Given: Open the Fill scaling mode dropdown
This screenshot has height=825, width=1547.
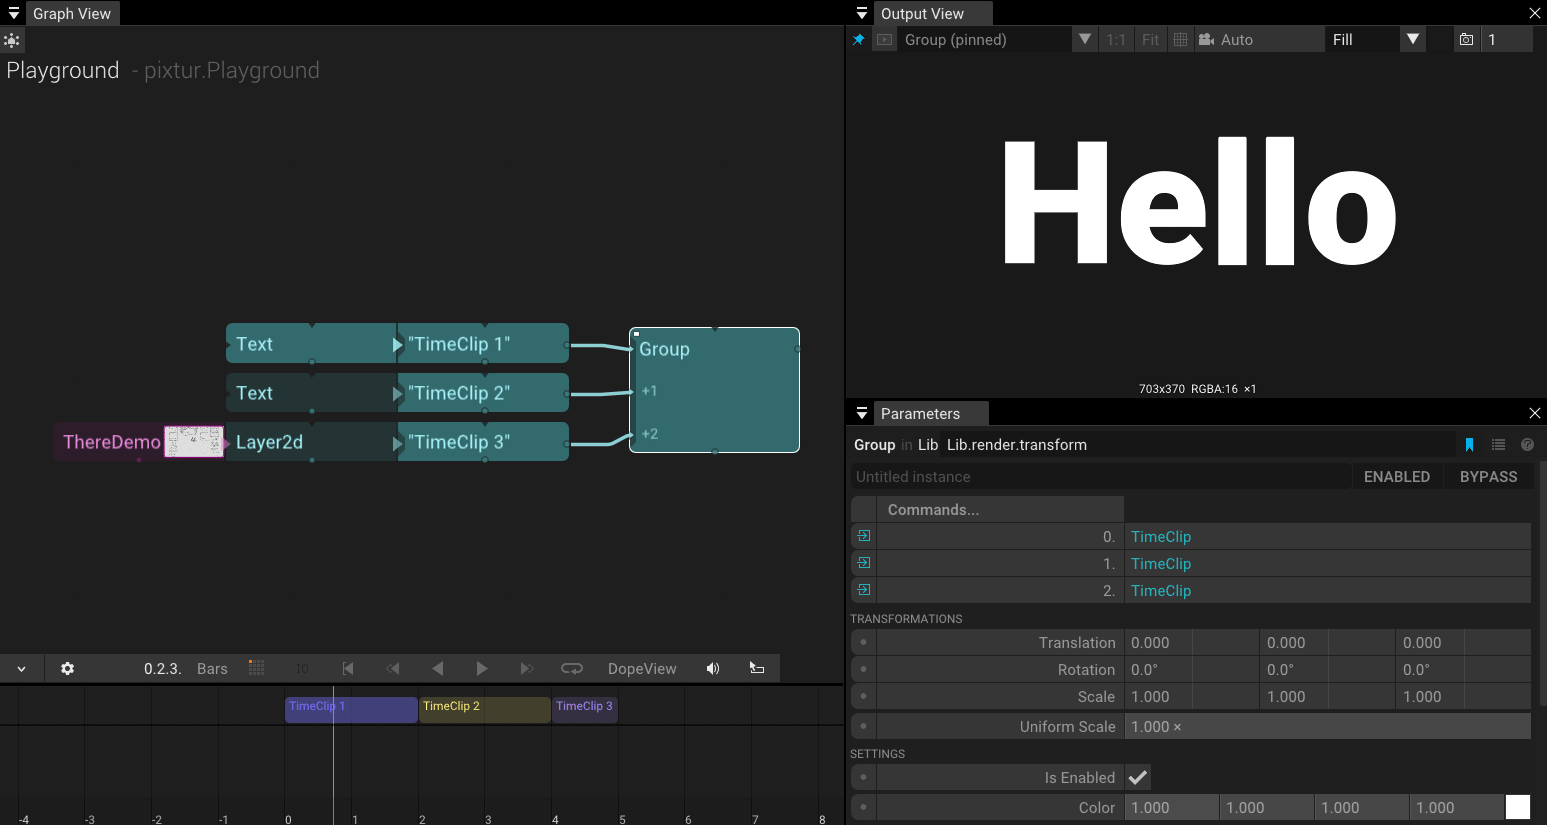Looking at the screenshot, I should [x=1412, y=40].
